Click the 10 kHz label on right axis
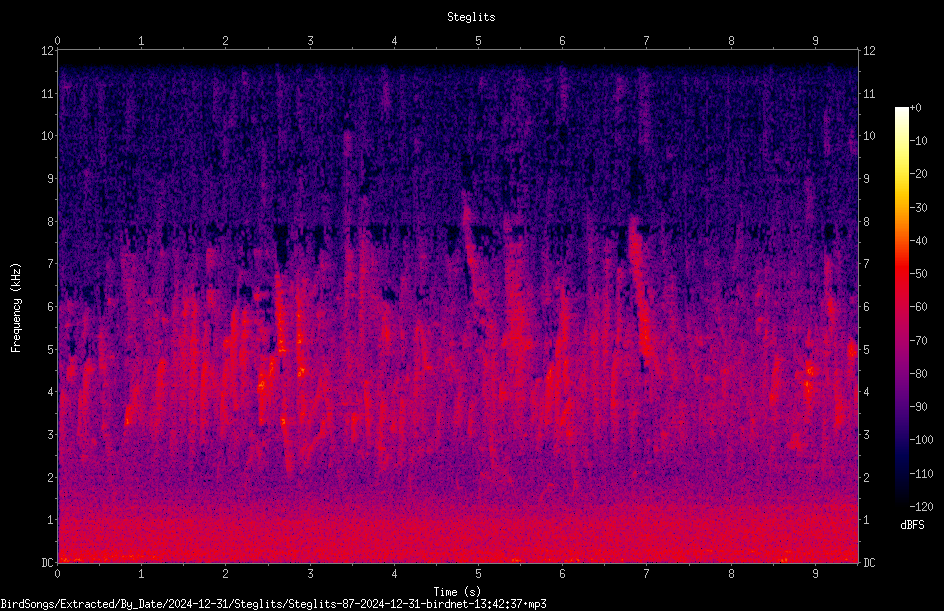Screen dimensions: 944x611 (x=869, y=136)
